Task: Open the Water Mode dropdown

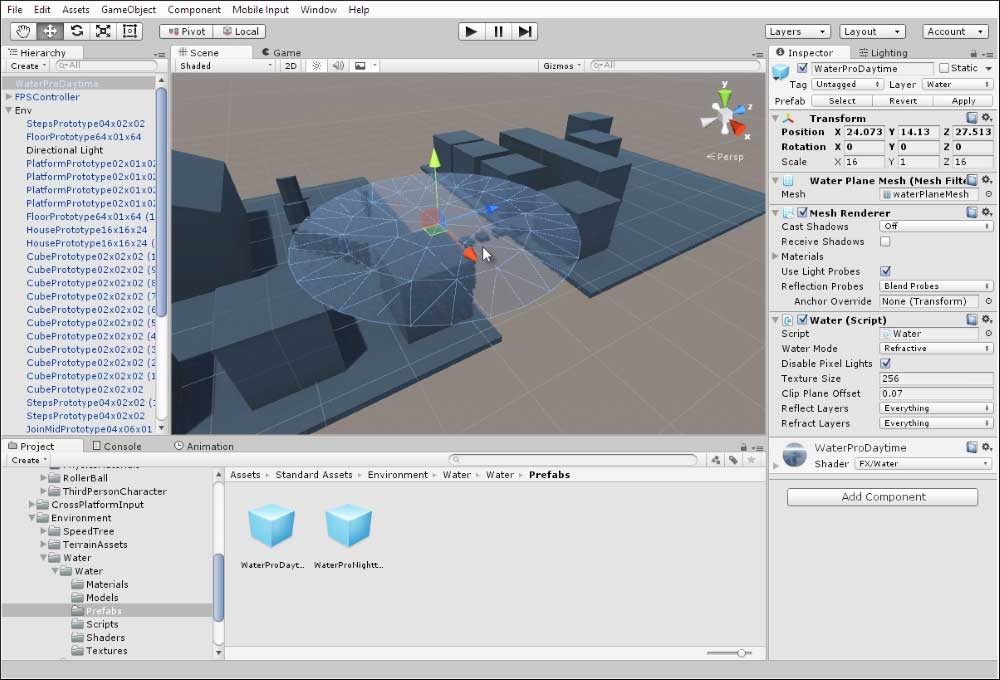Action: coord(936,348)
